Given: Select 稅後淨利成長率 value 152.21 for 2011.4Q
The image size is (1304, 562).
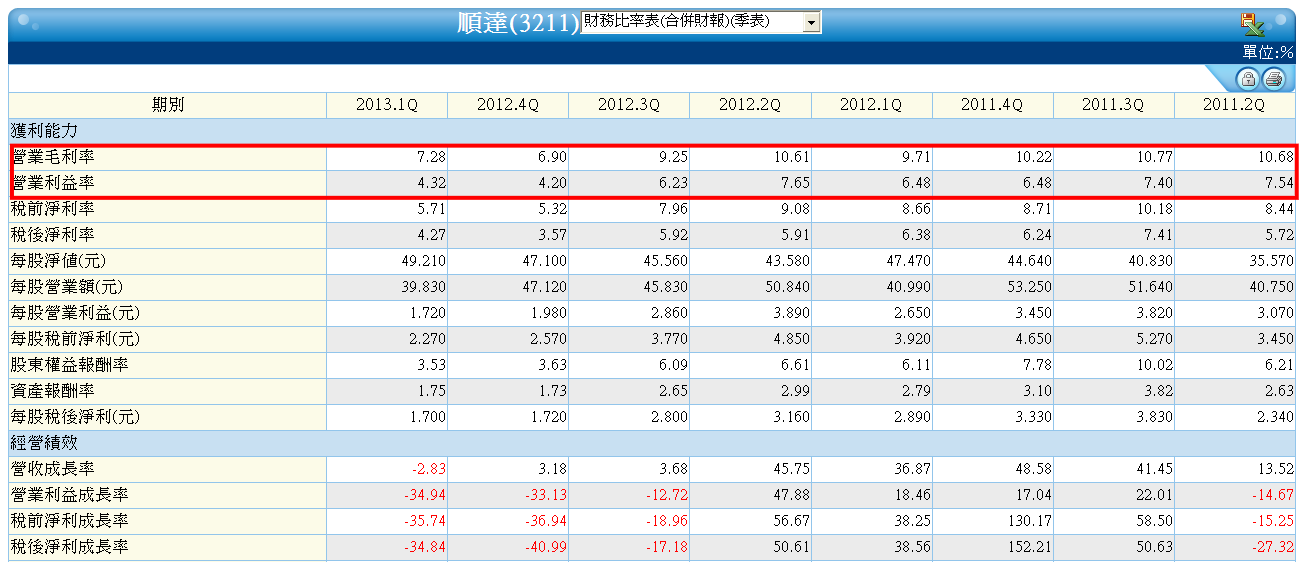Looking at the screenshot, I should (x=1028, y=547).
